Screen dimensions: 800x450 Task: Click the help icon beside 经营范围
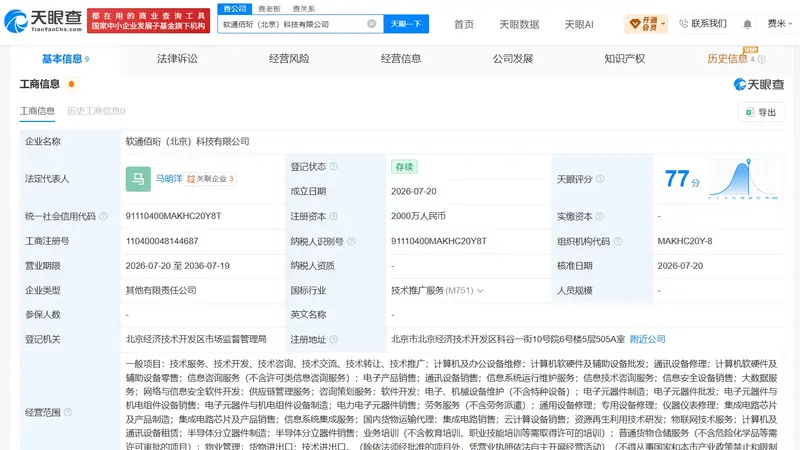click(x=68, y=412)
